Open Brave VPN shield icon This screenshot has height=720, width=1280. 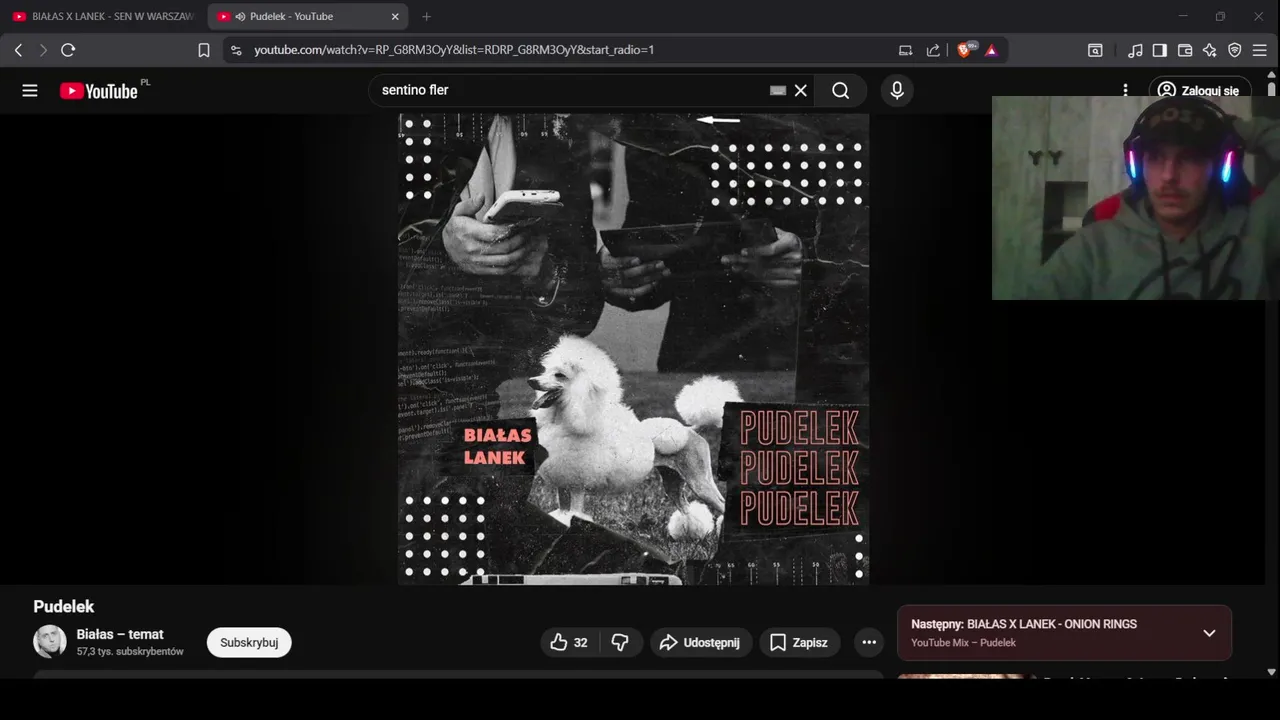click(x=1235, y=50)
